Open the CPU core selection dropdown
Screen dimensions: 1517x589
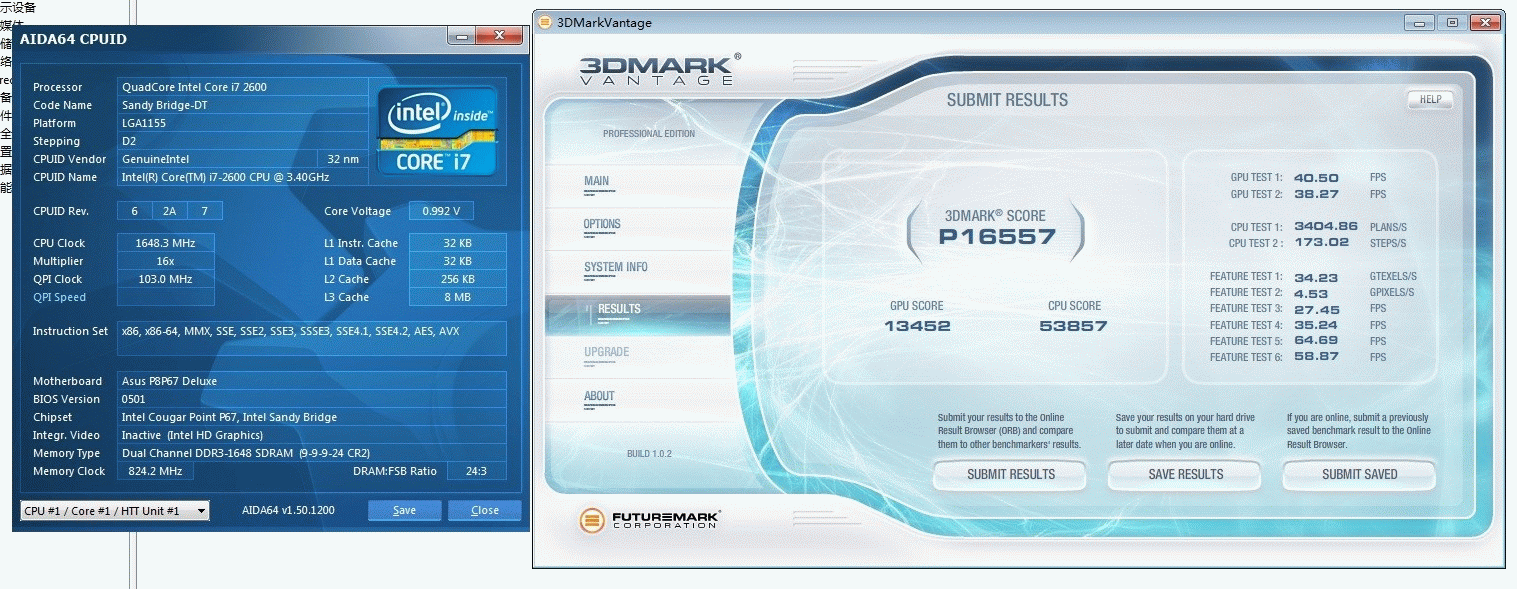point(115,511)
